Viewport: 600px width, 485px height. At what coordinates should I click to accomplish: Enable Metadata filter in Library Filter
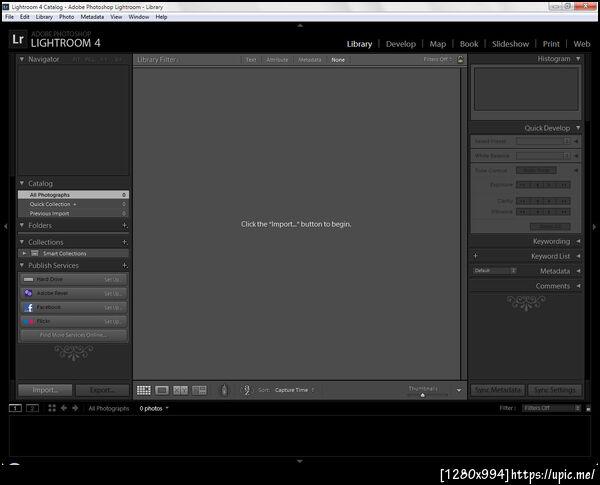click(310, 60)
